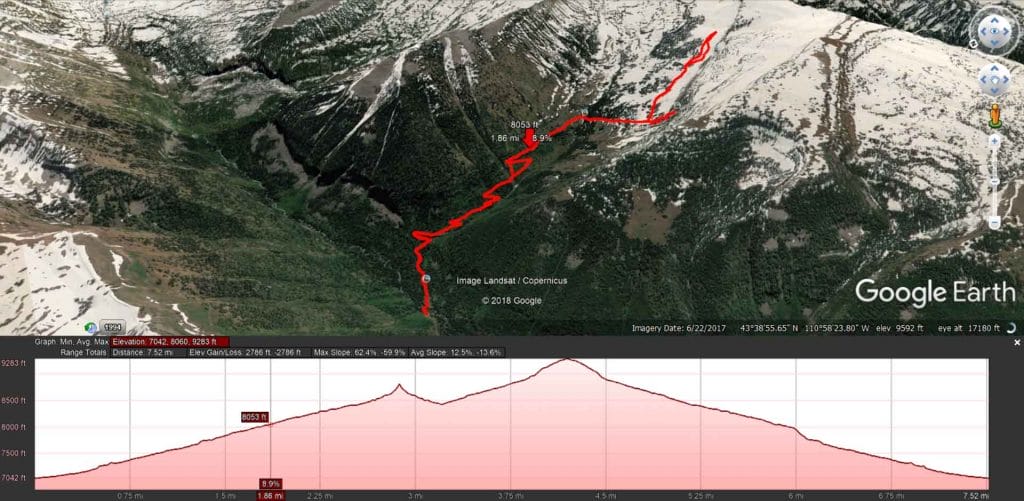Click the 8053 ft elevation cursor label
Image resolution: width=1024 pixels, height=501 pixels.
click(255, 417)
